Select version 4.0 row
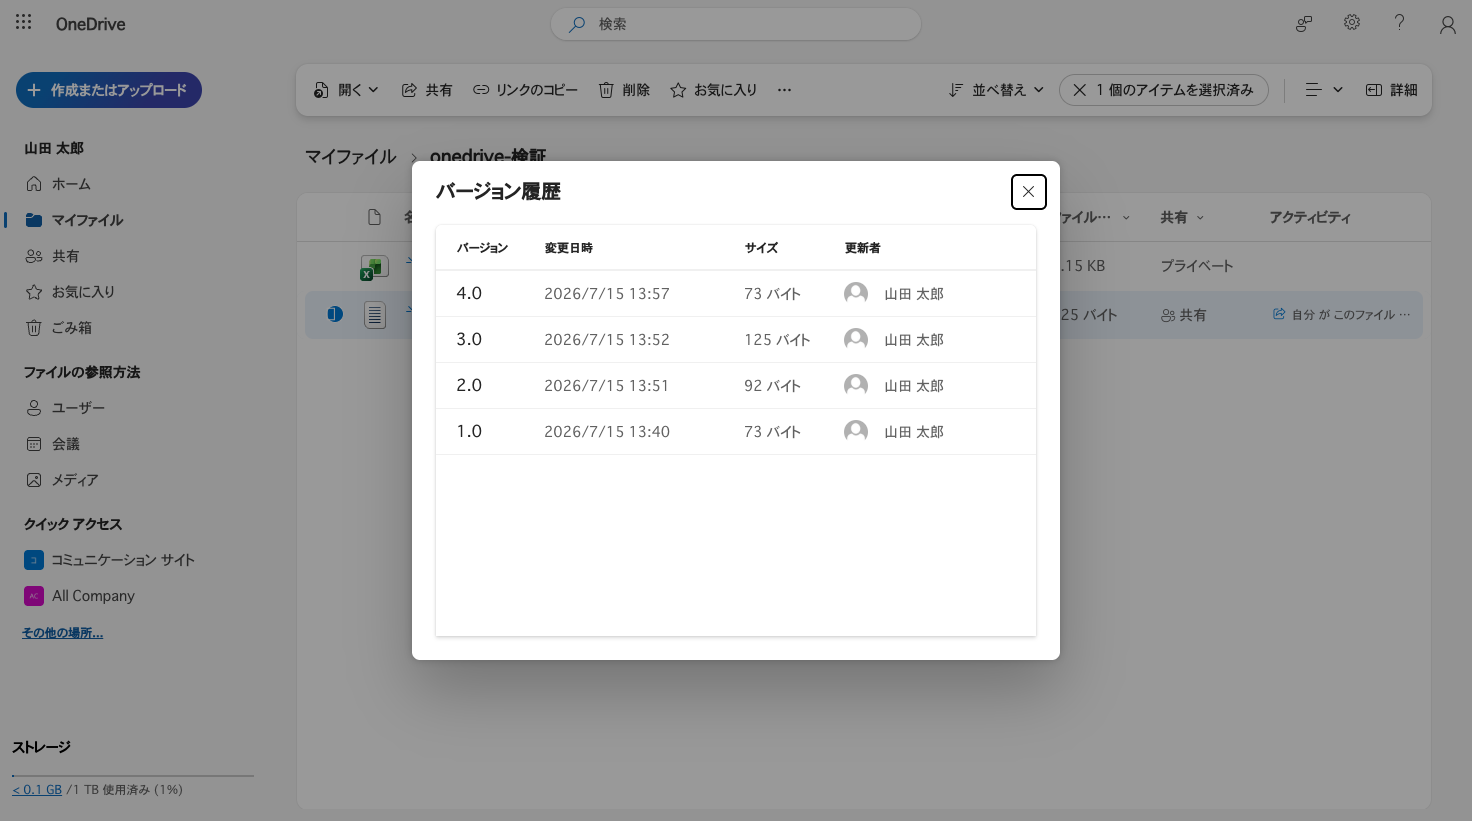 click(x=736, y=293)
